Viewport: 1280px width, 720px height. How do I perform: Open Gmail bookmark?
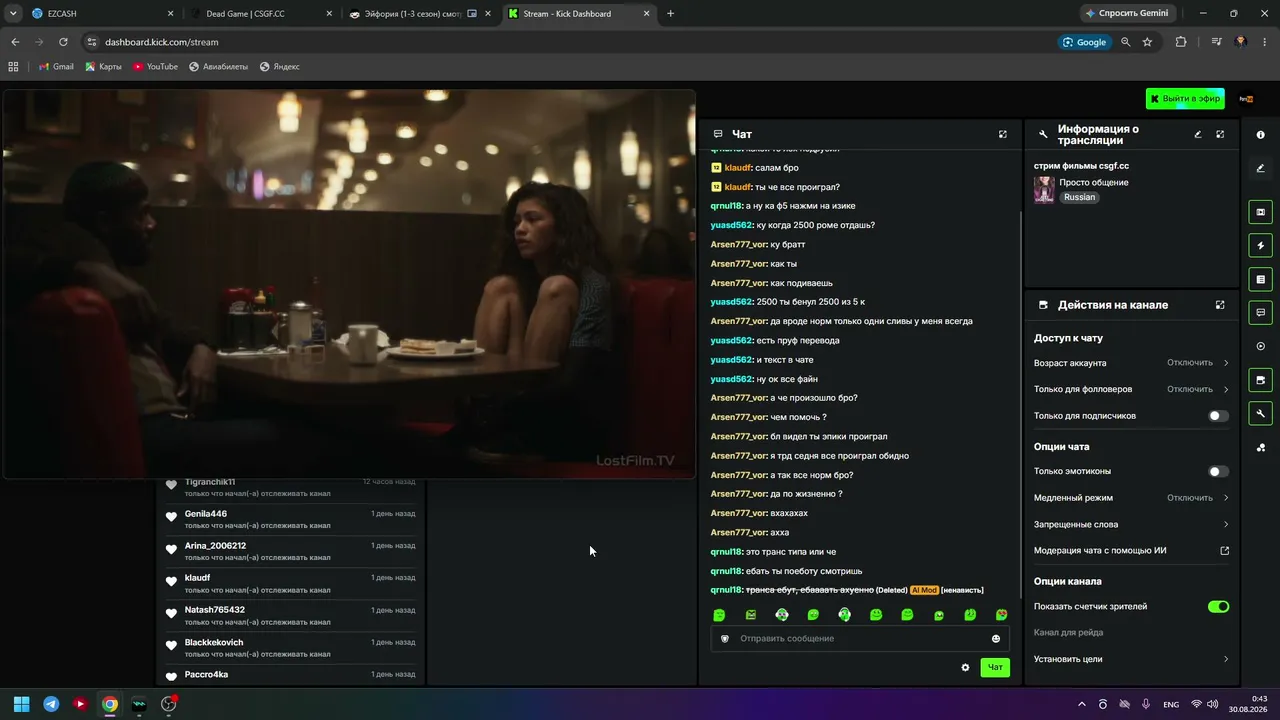pyautogui.click(x=56, y=67)
